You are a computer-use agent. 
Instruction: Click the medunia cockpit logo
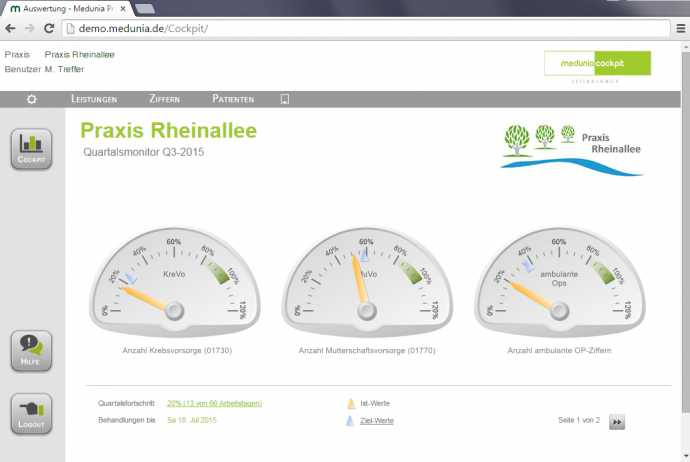[x=597, y=64]
